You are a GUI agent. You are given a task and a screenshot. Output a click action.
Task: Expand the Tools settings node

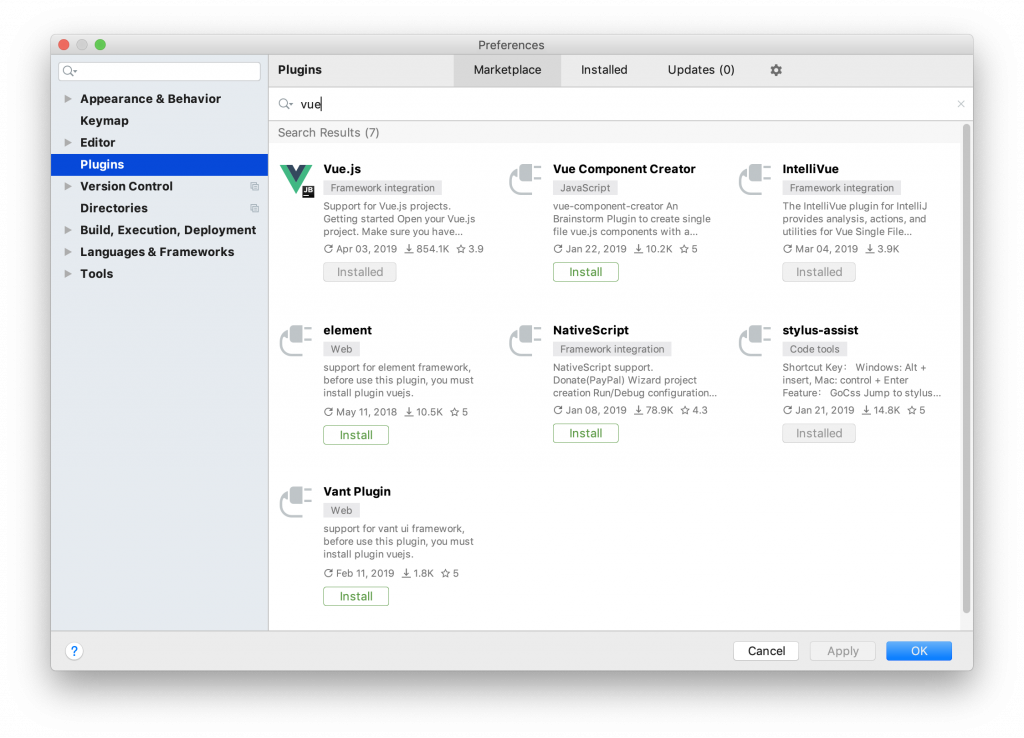point(68,274)
